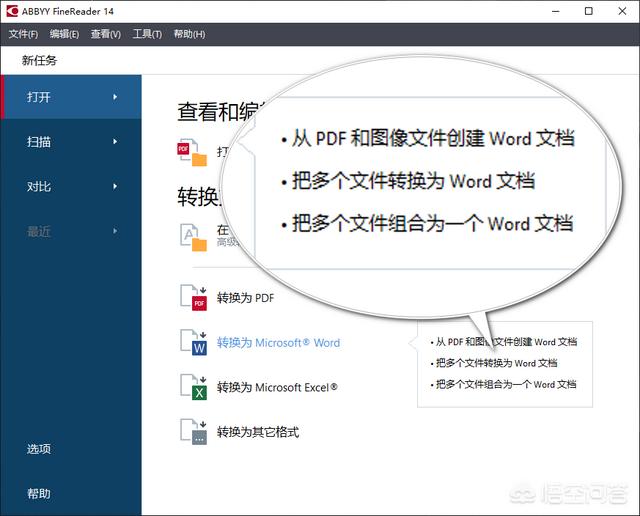Screen dimensions: 640x516
Task: Open 选项 in the sidebar
Action: (x=39, y=449)
